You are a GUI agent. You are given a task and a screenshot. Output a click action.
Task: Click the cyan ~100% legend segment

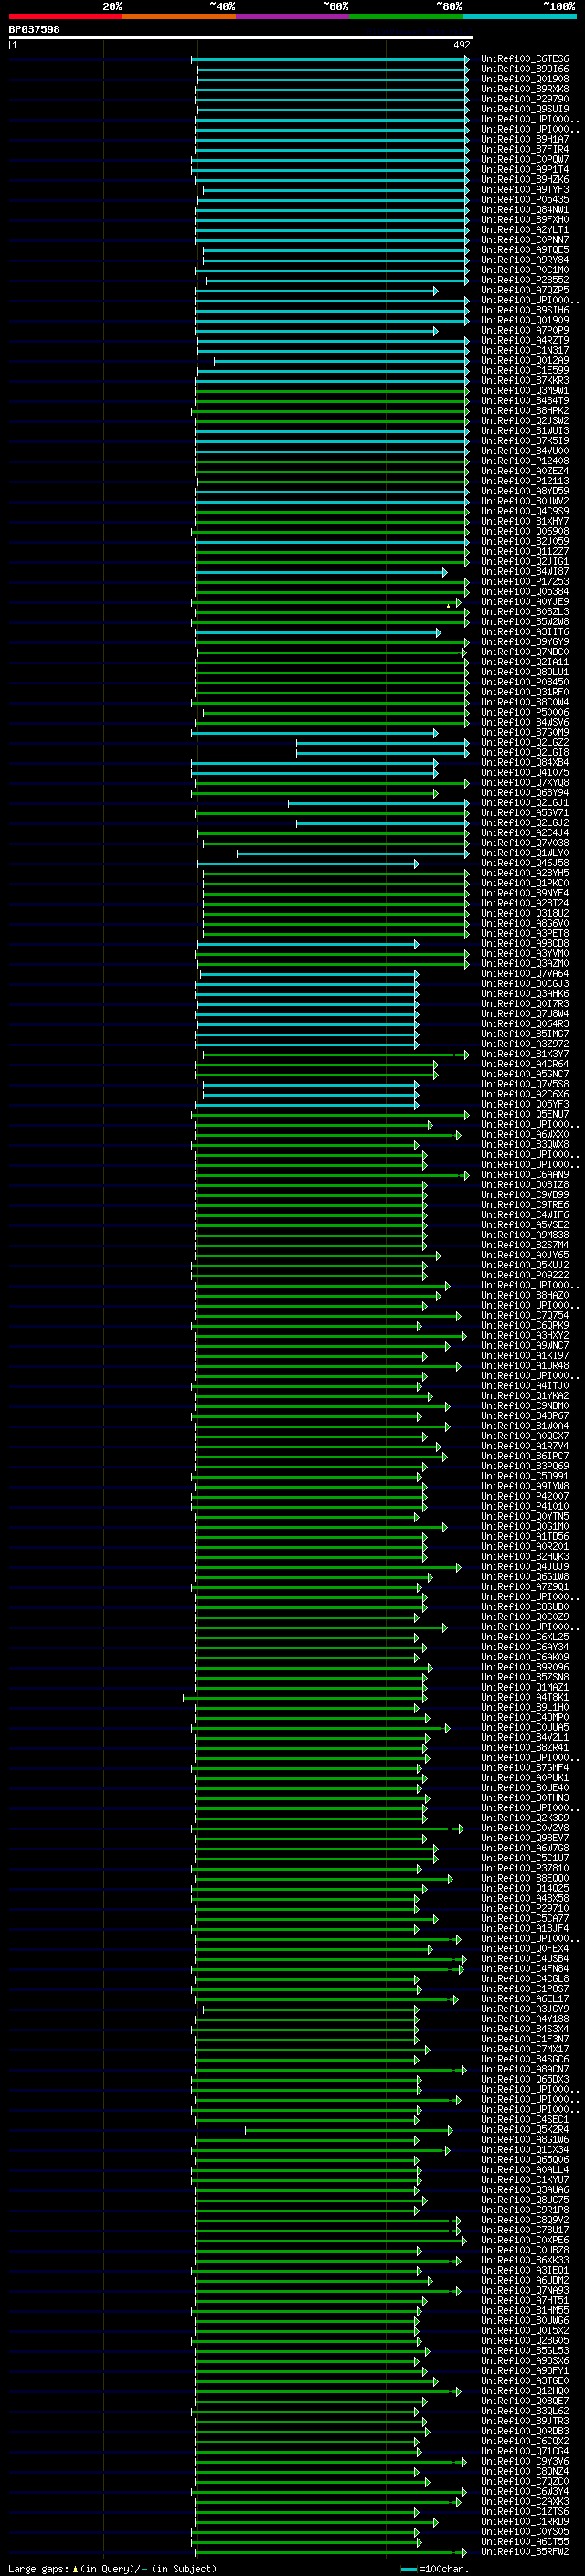519,16
